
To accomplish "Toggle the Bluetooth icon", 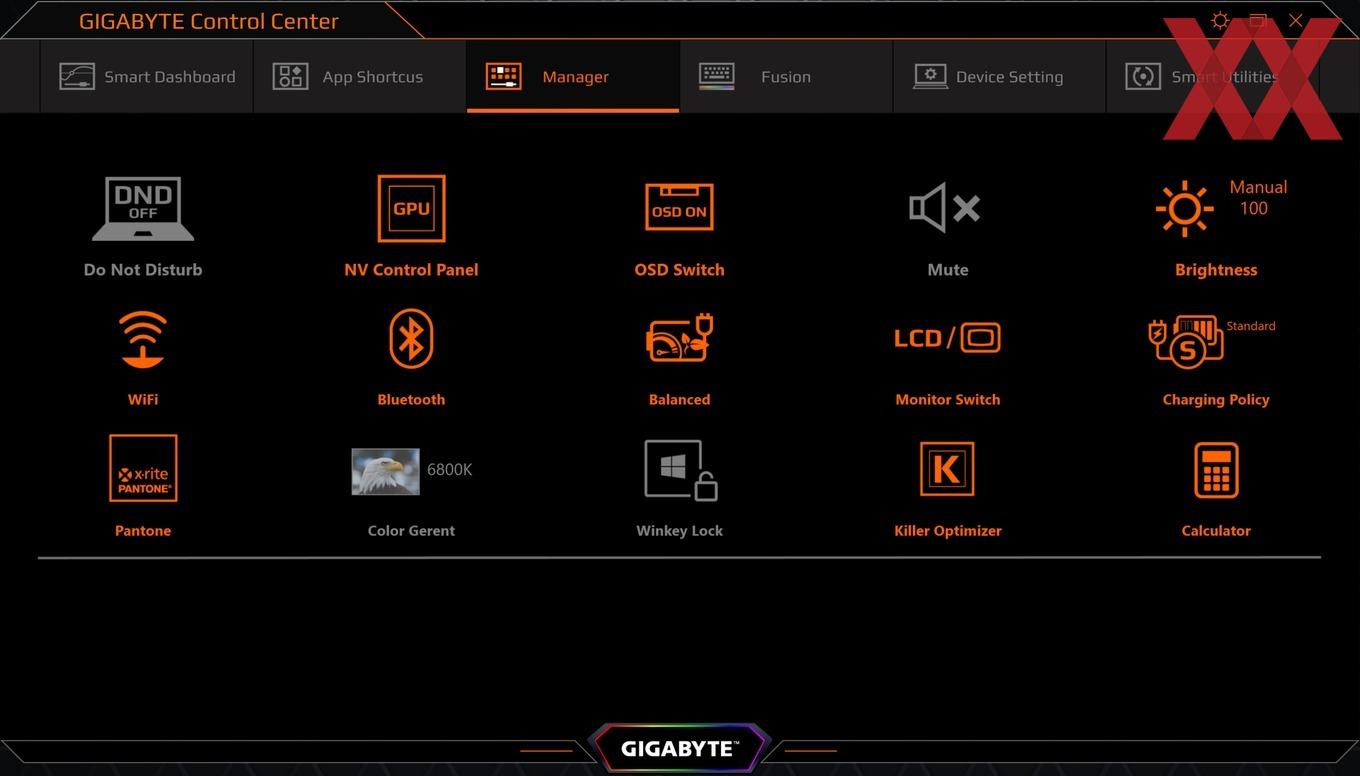I will (411, 339).
